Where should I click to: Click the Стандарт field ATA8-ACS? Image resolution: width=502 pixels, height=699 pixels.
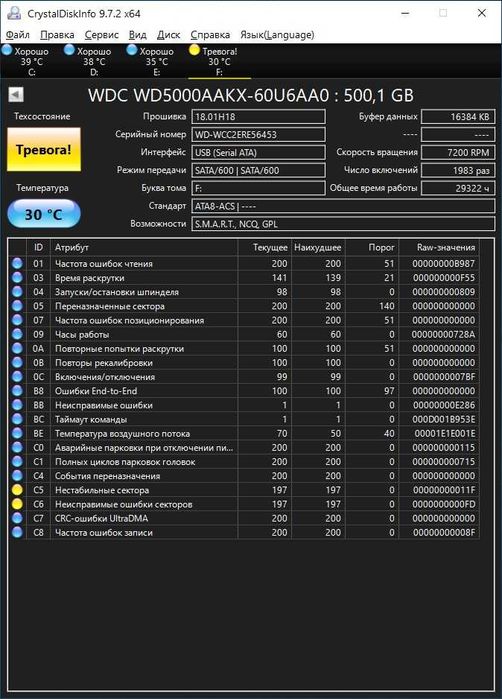point(343,206)
